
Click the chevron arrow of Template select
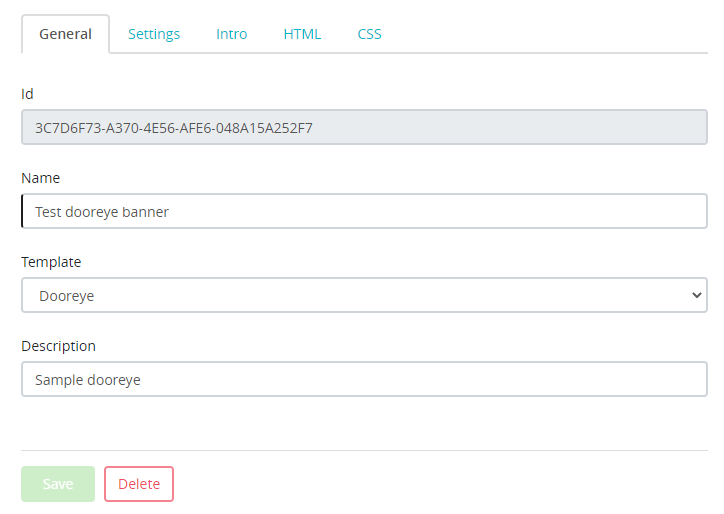pyautogui.click(x=697, y=296)
